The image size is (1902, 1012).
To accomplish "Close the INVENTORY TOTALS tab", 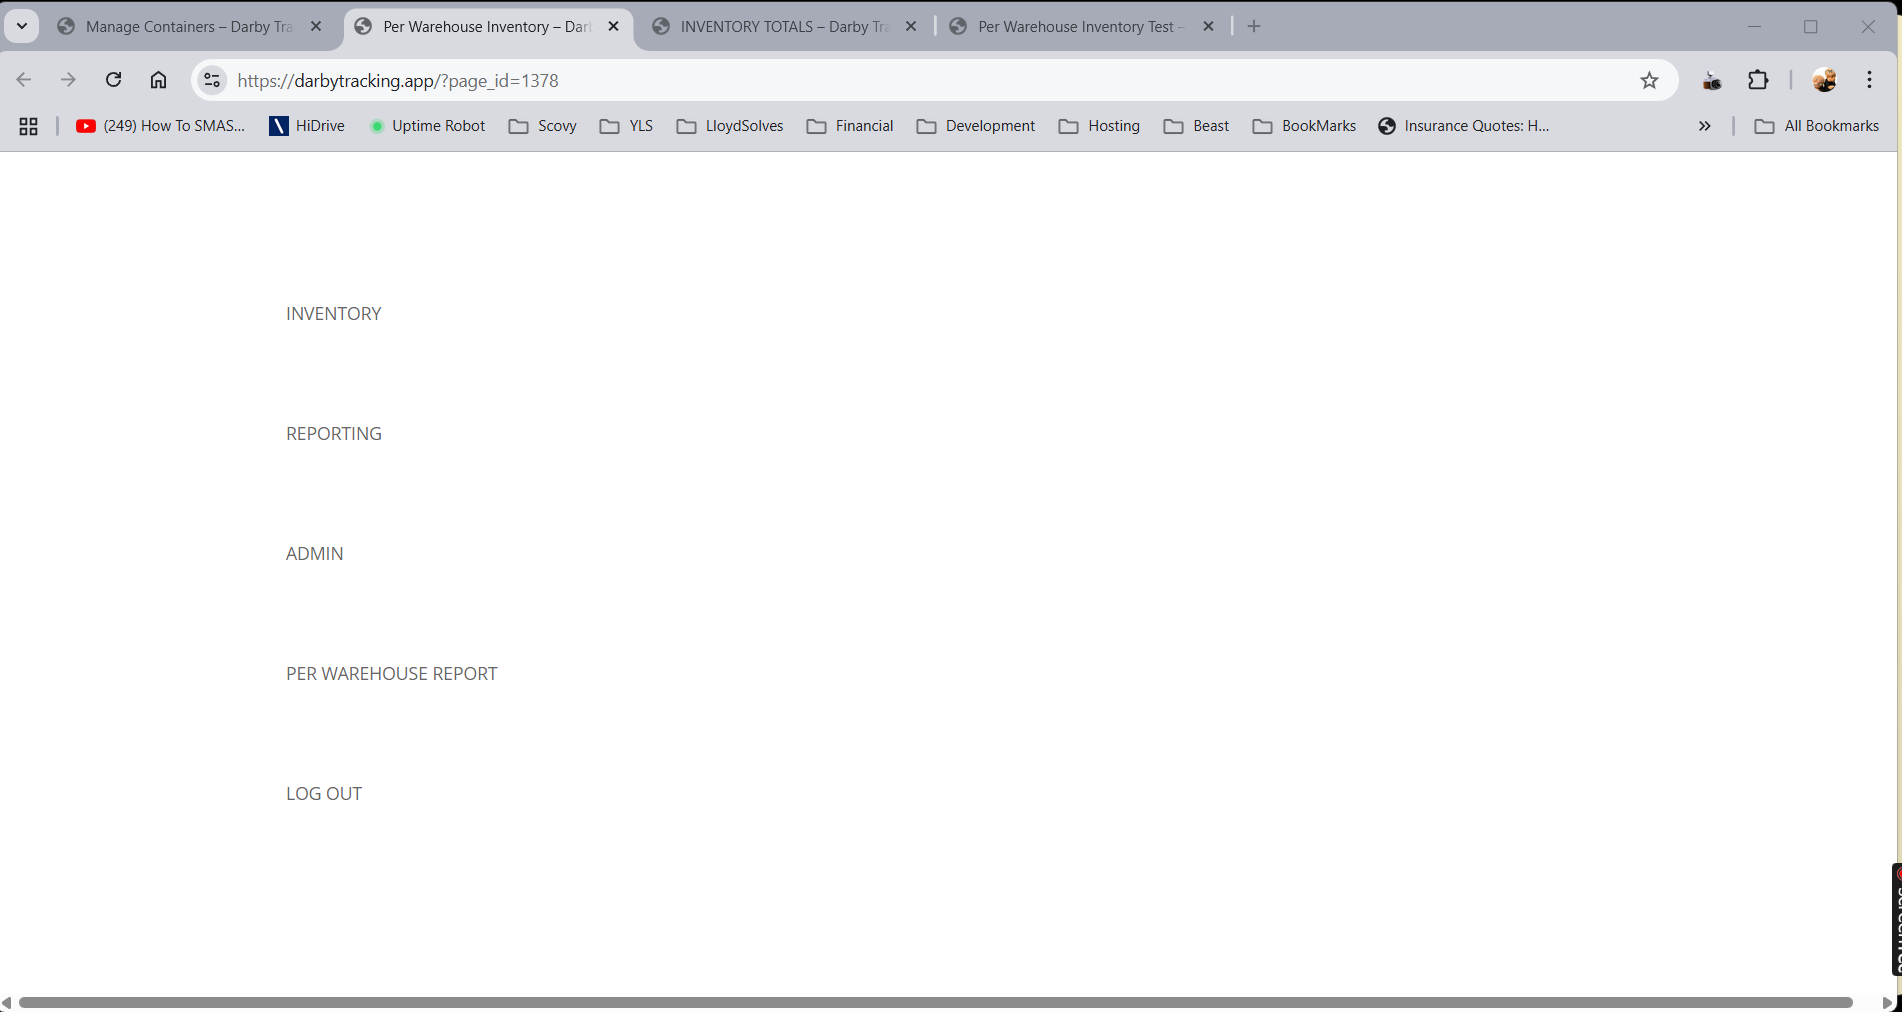I will click(911, 27).
